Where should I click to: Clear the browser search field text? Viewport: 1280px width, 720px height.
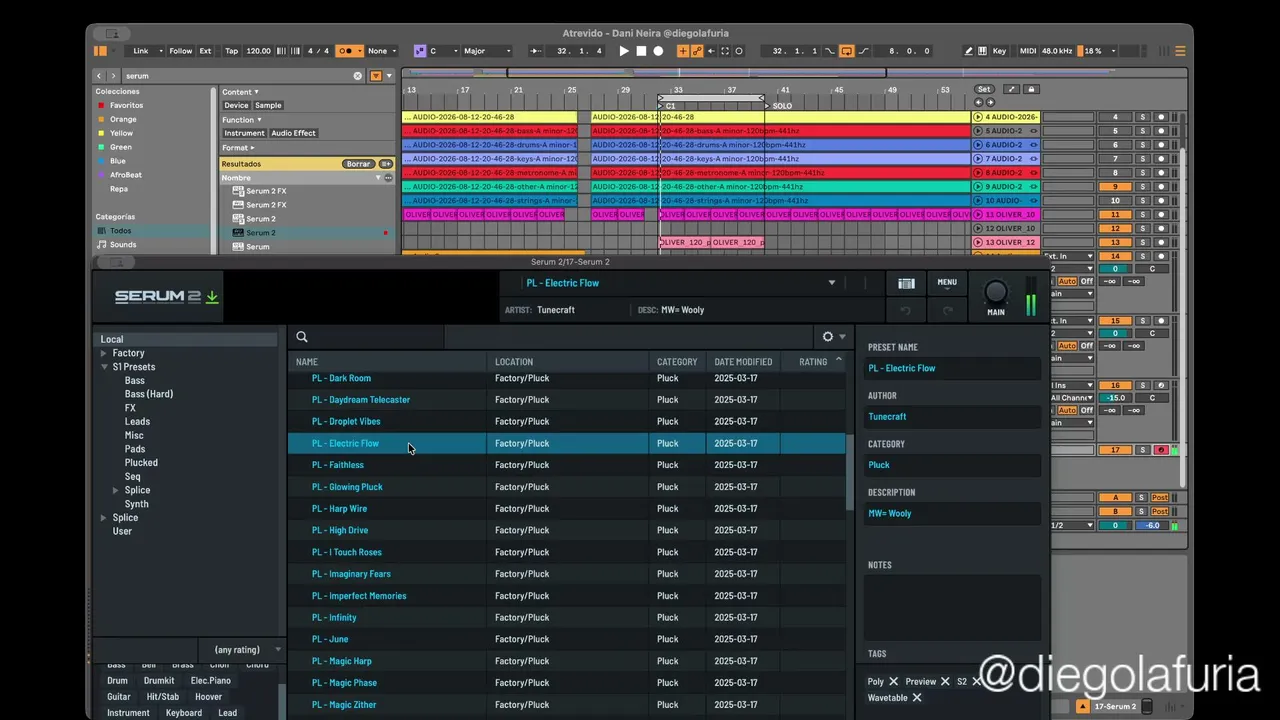point(357,76)
